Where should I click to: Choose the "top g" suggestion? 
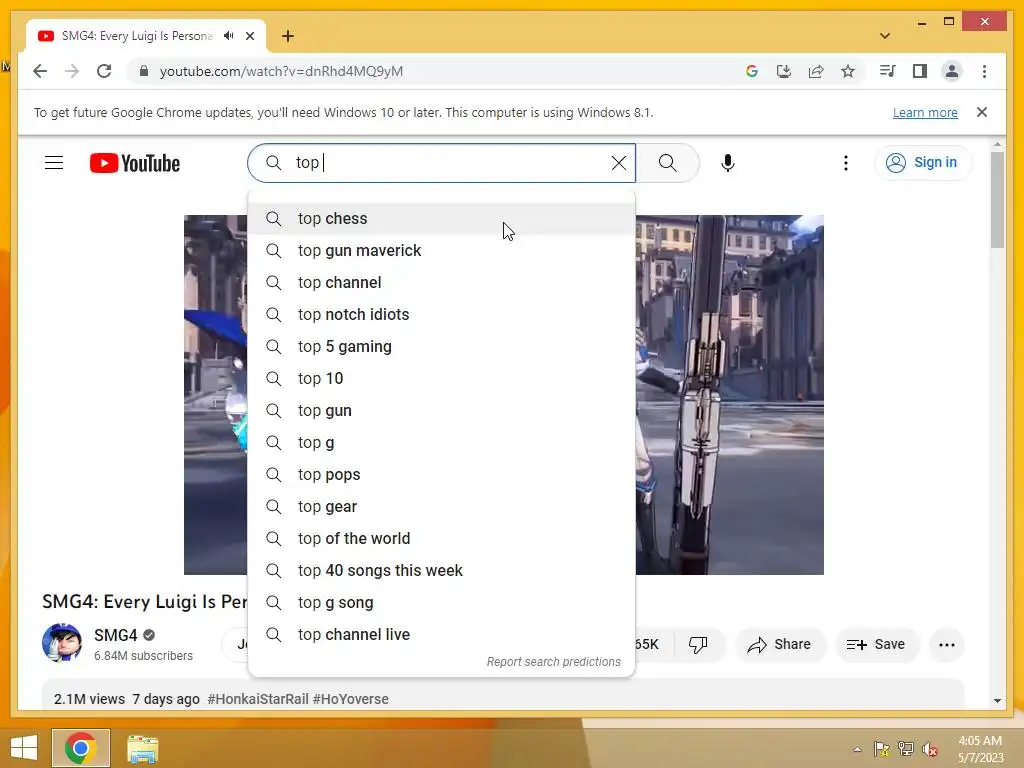pos(441,443)
